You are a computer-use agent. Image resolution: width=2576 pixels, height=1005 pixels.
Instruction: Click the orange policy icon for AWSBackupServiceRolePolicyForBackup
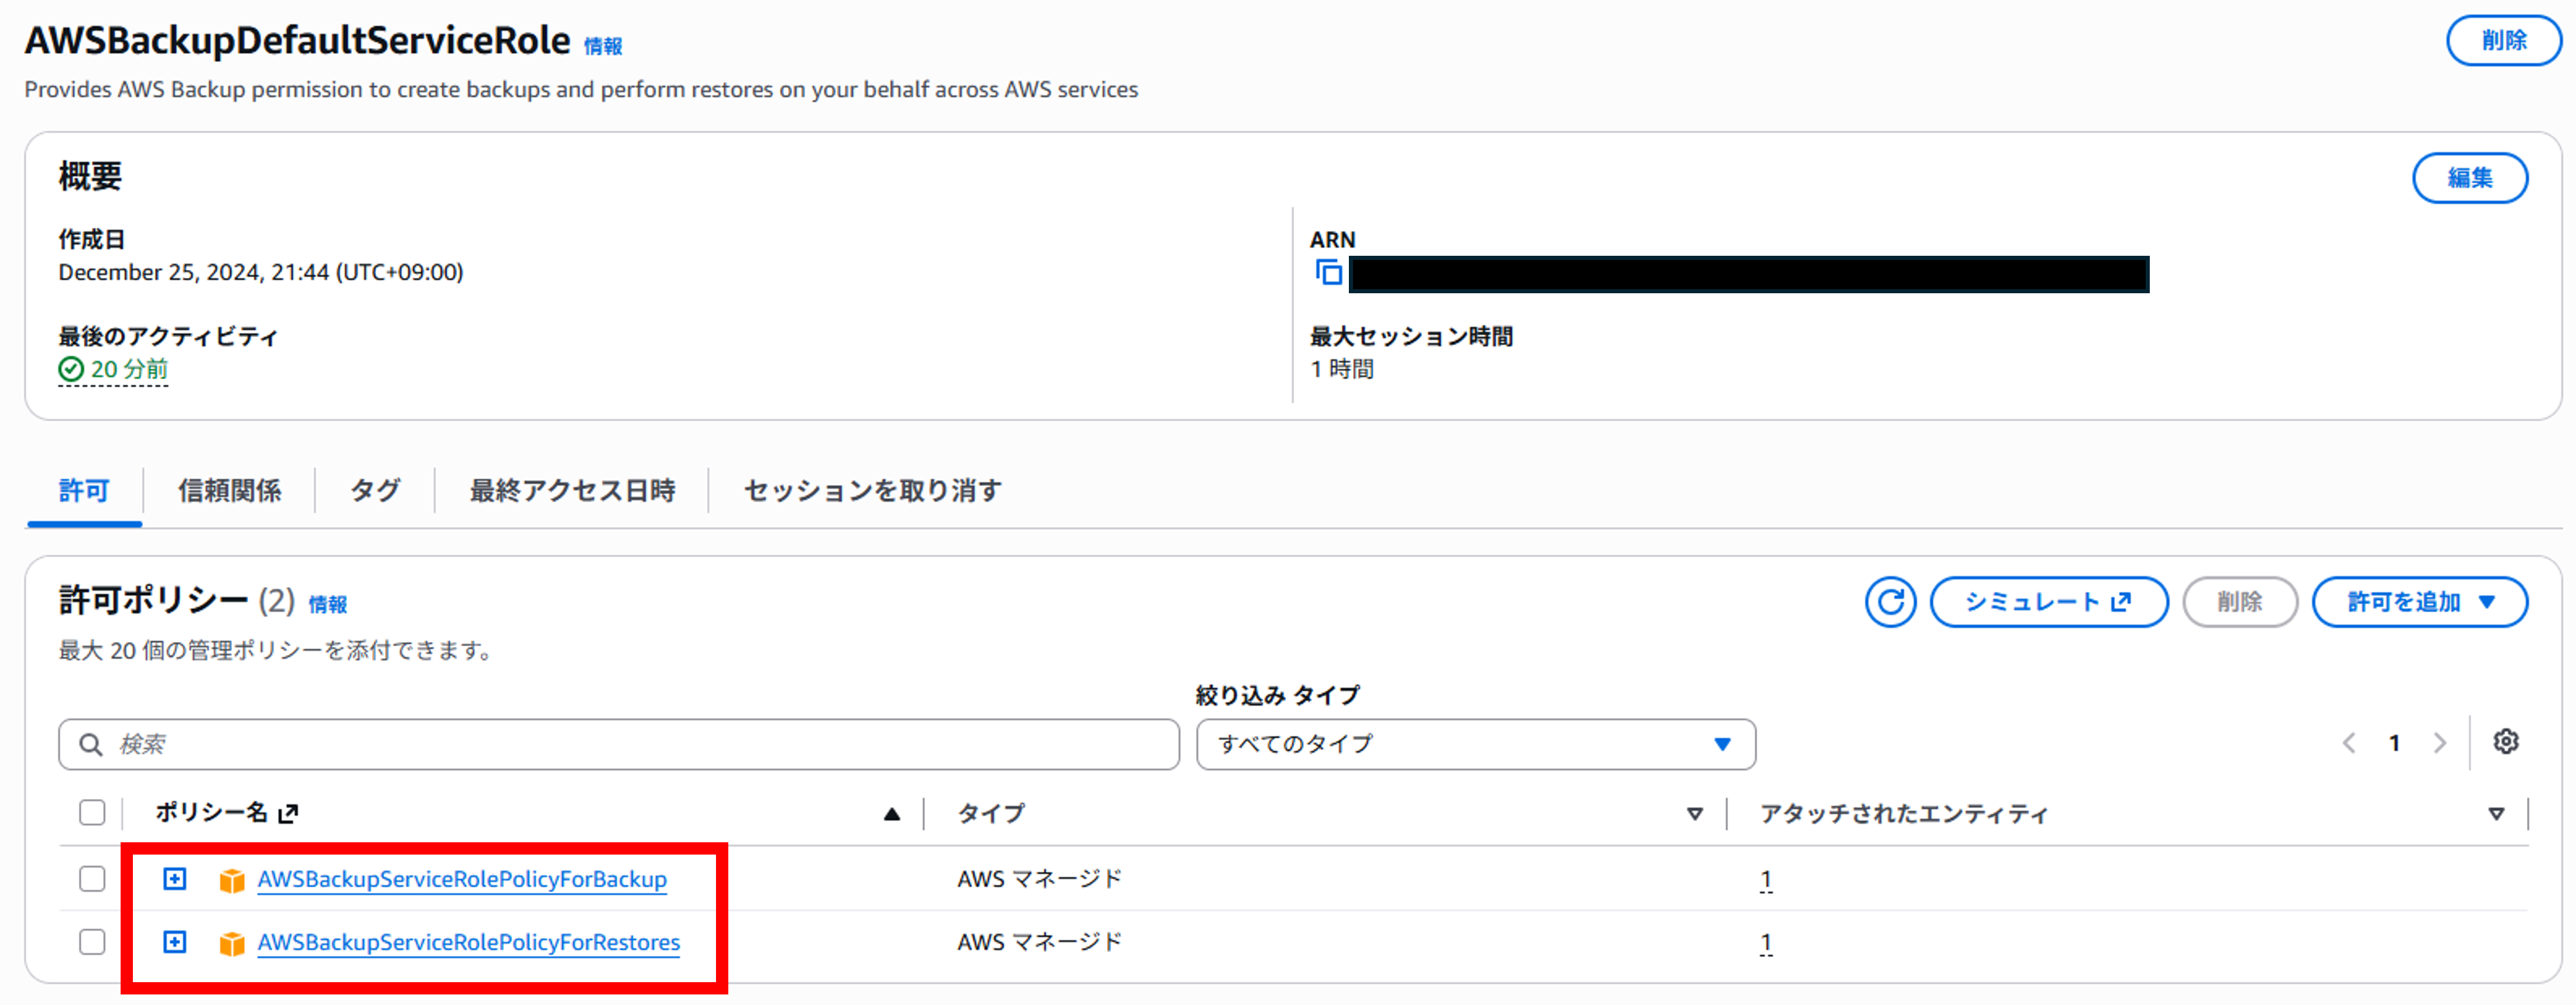coord(232,880)
